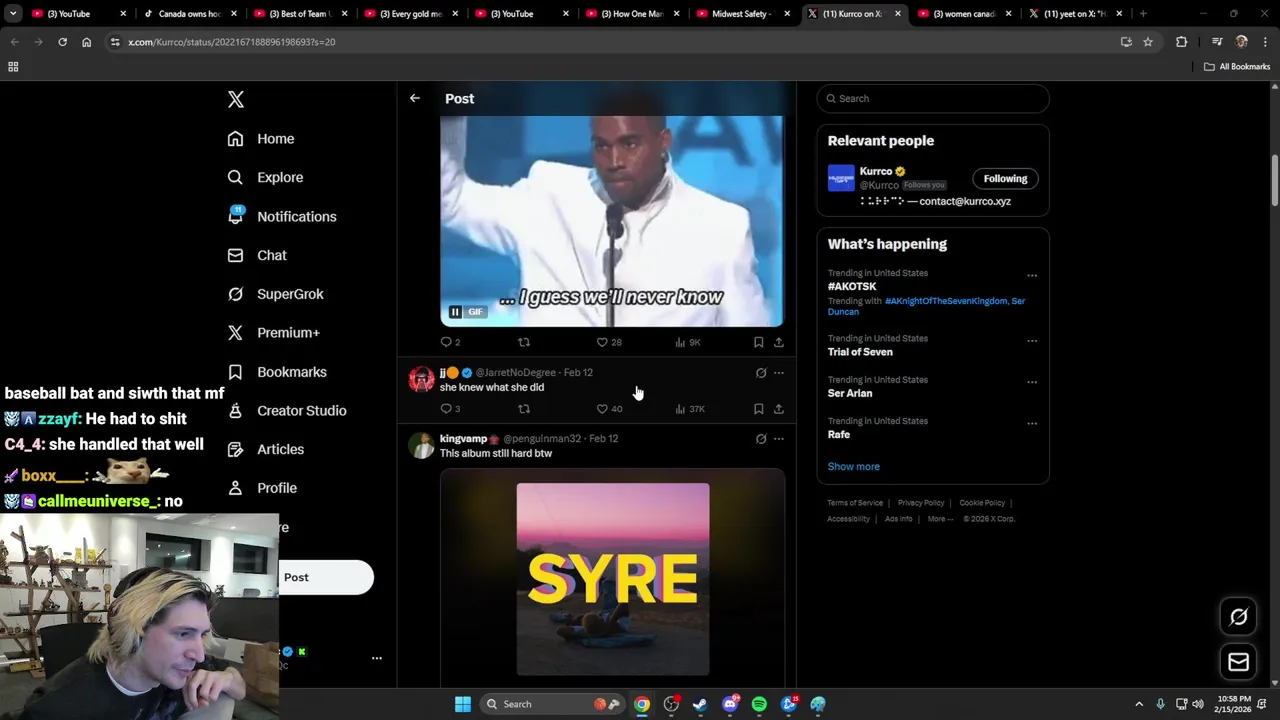Open more options for Trial of Seven
1280x720 pixels.
1032,341
